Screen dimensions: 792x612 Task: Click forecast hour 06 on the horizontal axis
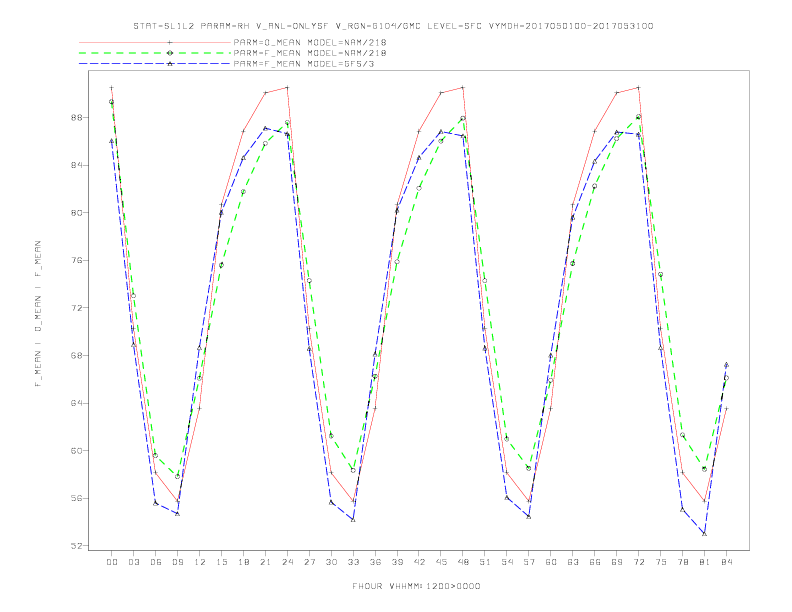[x=156, y=562]
